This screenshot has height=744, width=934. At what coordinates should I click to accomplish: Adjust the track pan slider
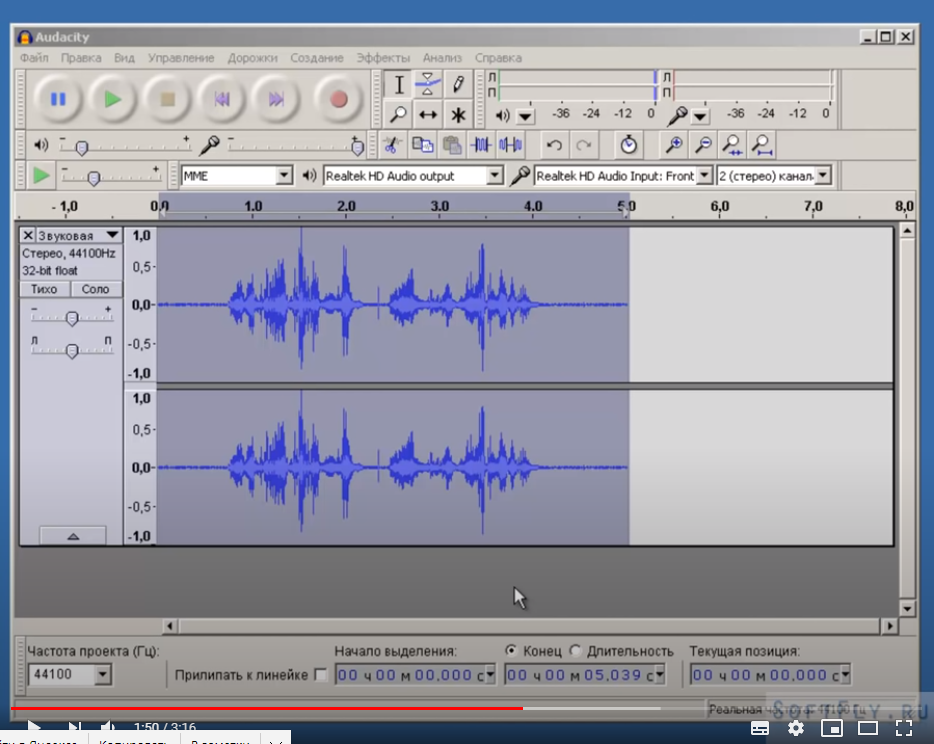71,350
